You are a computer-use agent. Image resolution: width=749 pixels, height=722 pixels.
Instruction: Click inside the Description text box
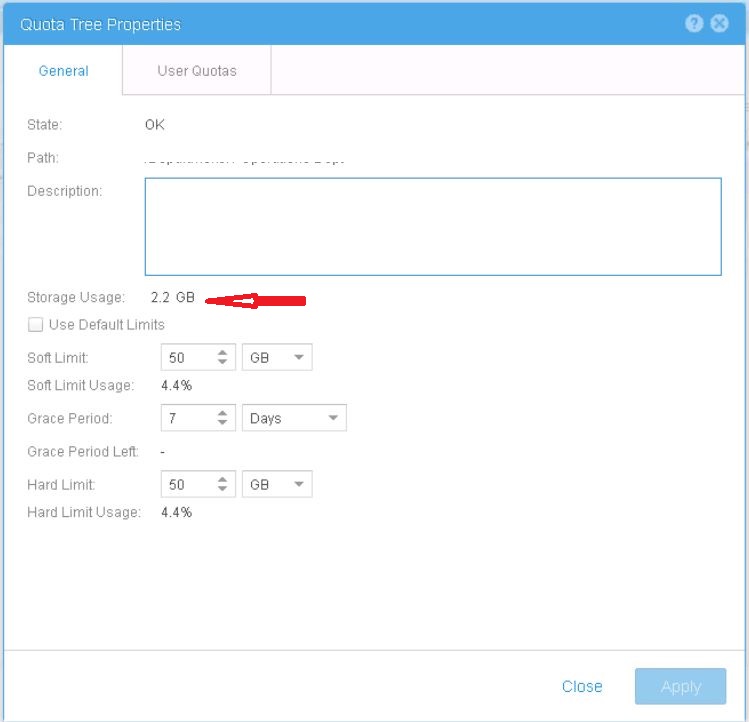click(433, 226)
